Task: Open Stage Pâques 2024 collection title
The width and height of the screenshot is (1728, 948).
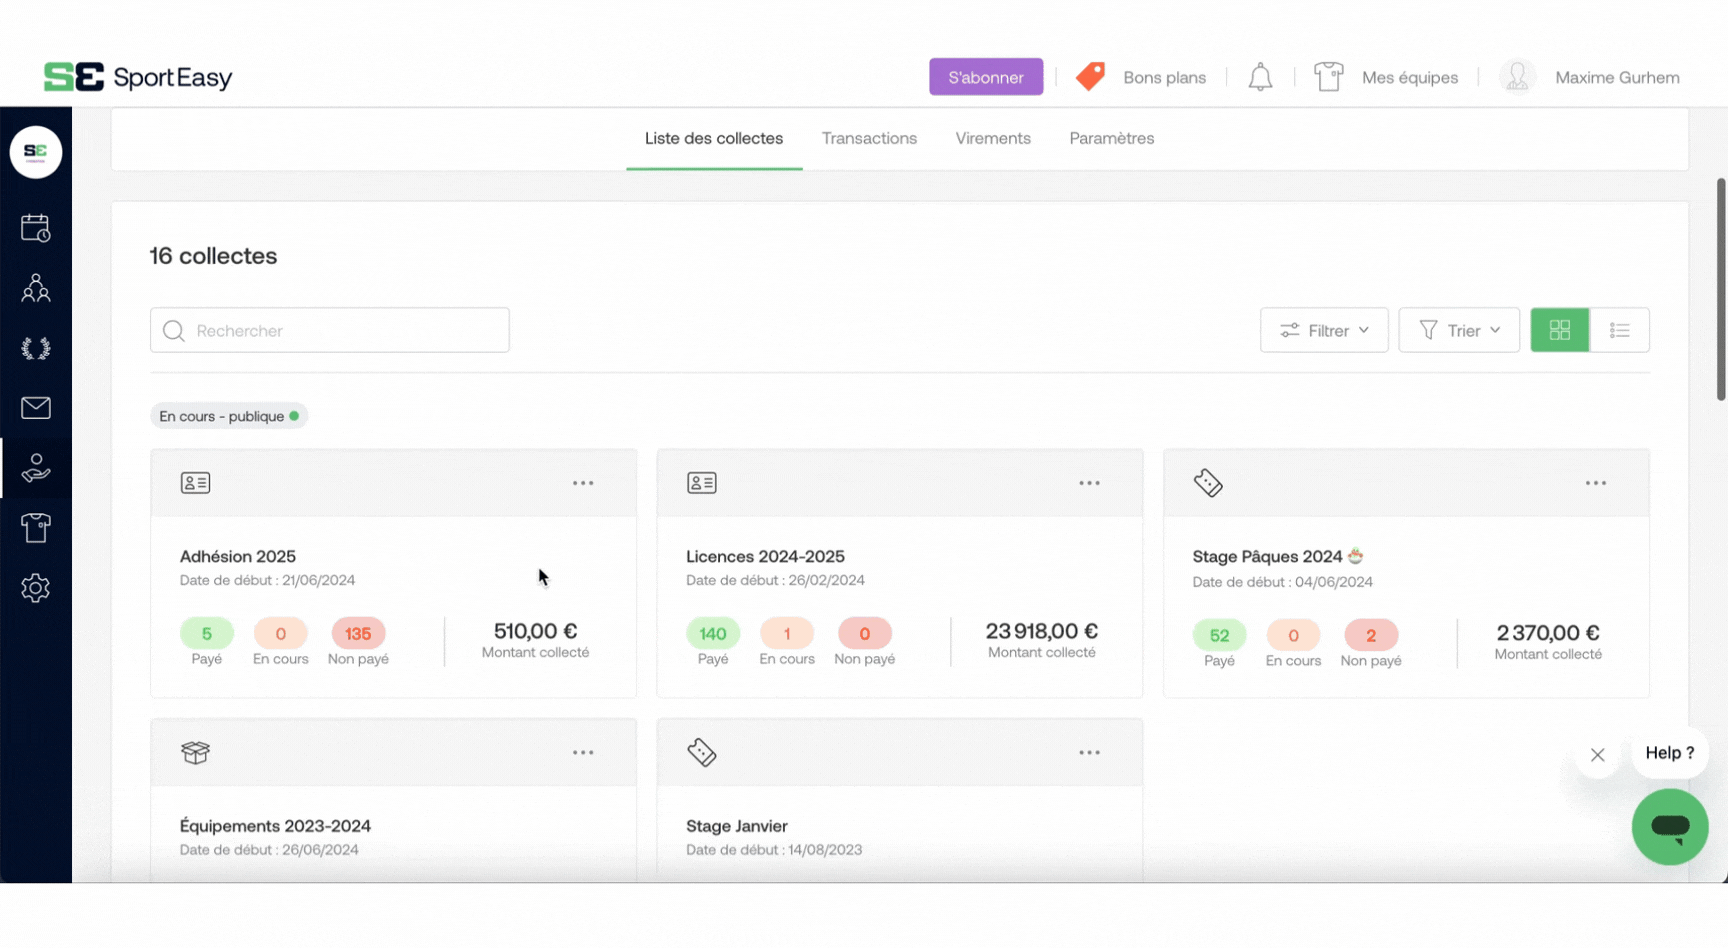Action: coord(1277,556)
